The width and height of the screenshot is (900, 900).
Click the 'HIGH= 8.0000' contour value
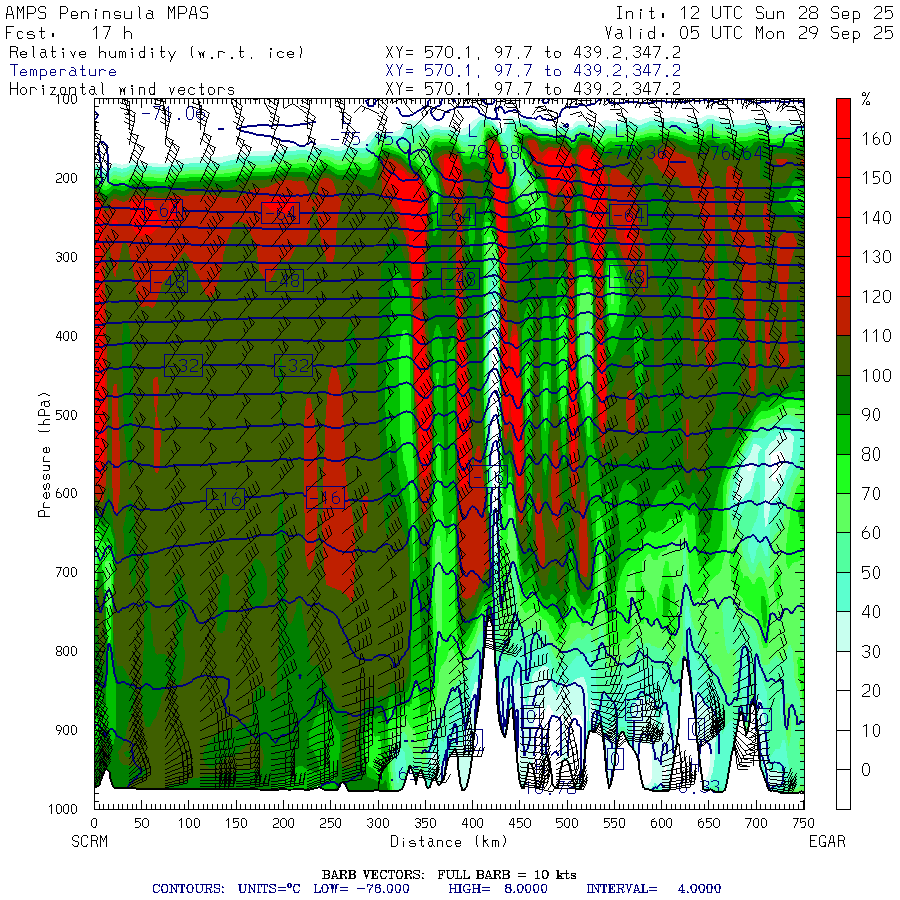pos(498,889)
